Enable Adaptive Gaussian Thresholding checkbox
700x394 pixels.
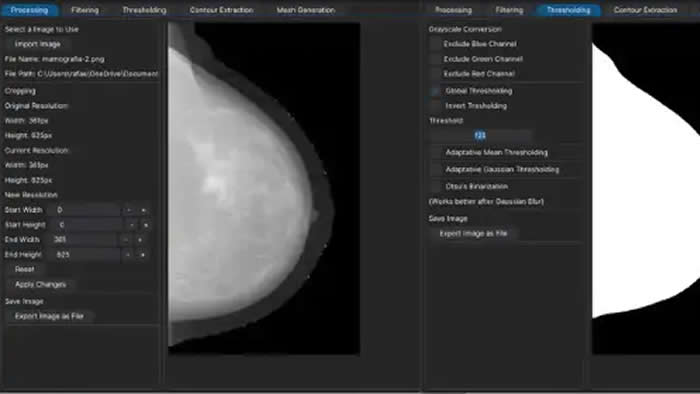[x=435, y=170]
